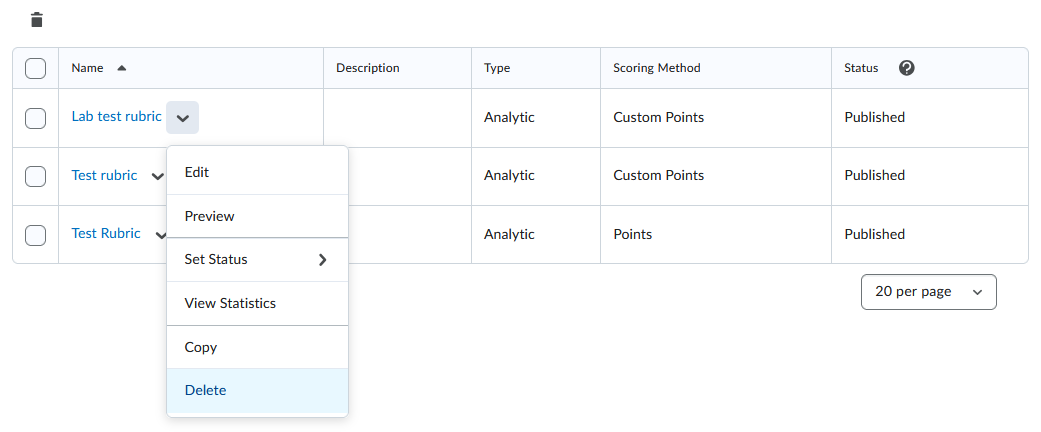
Task: Sort by the Name column header
Action: coord(88,68)
